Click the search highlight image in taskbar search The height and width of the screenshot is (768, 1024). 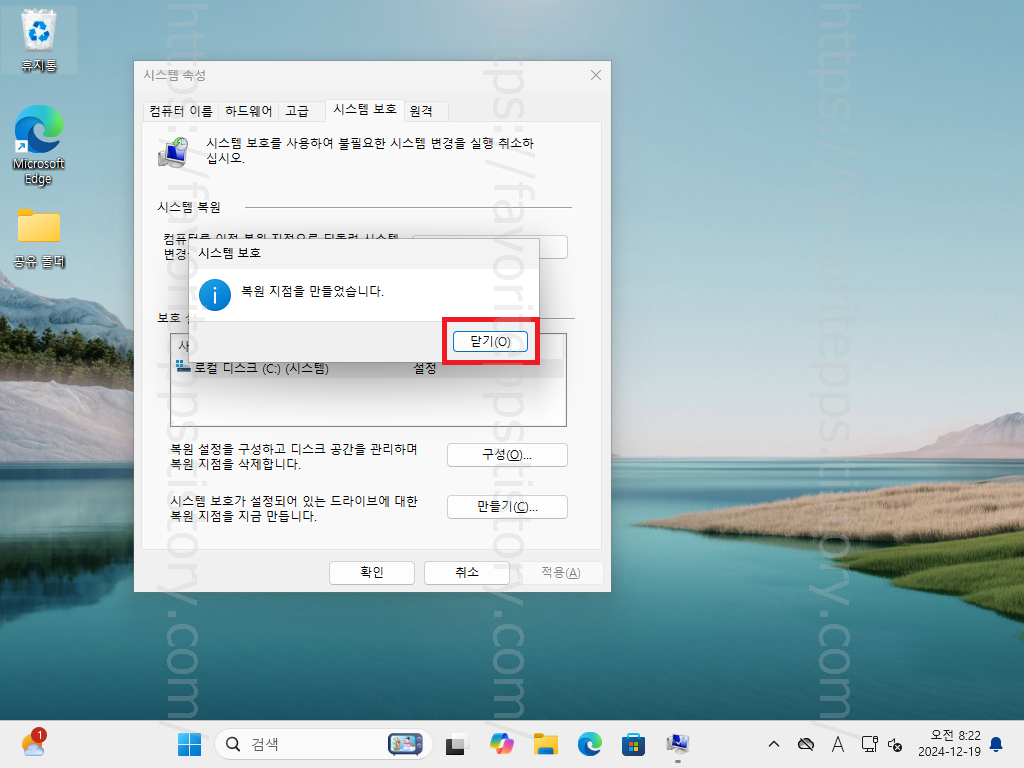405,744
